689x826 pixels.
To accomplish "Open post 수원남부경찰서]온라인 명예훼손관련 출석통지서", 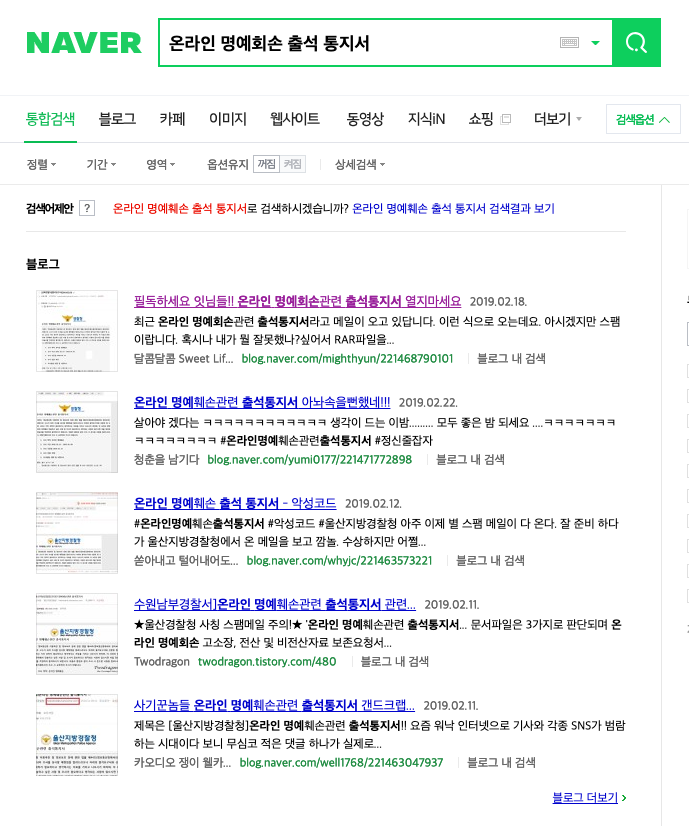I will [274, 605].
